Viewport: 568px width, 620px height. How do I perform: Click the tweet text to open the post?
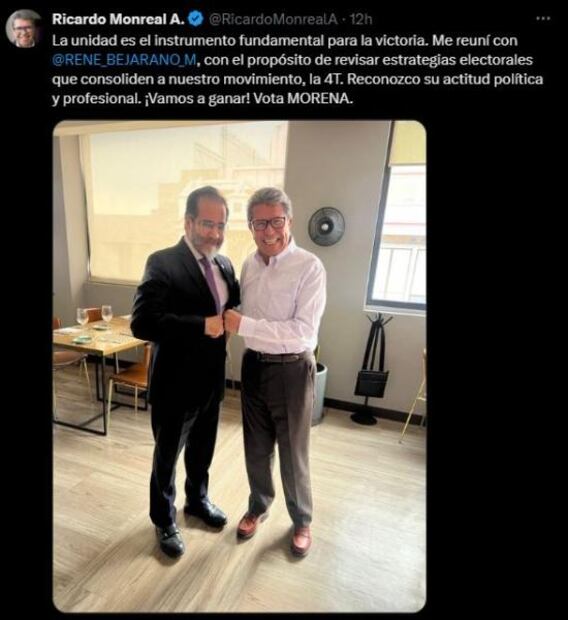(297, 70)
